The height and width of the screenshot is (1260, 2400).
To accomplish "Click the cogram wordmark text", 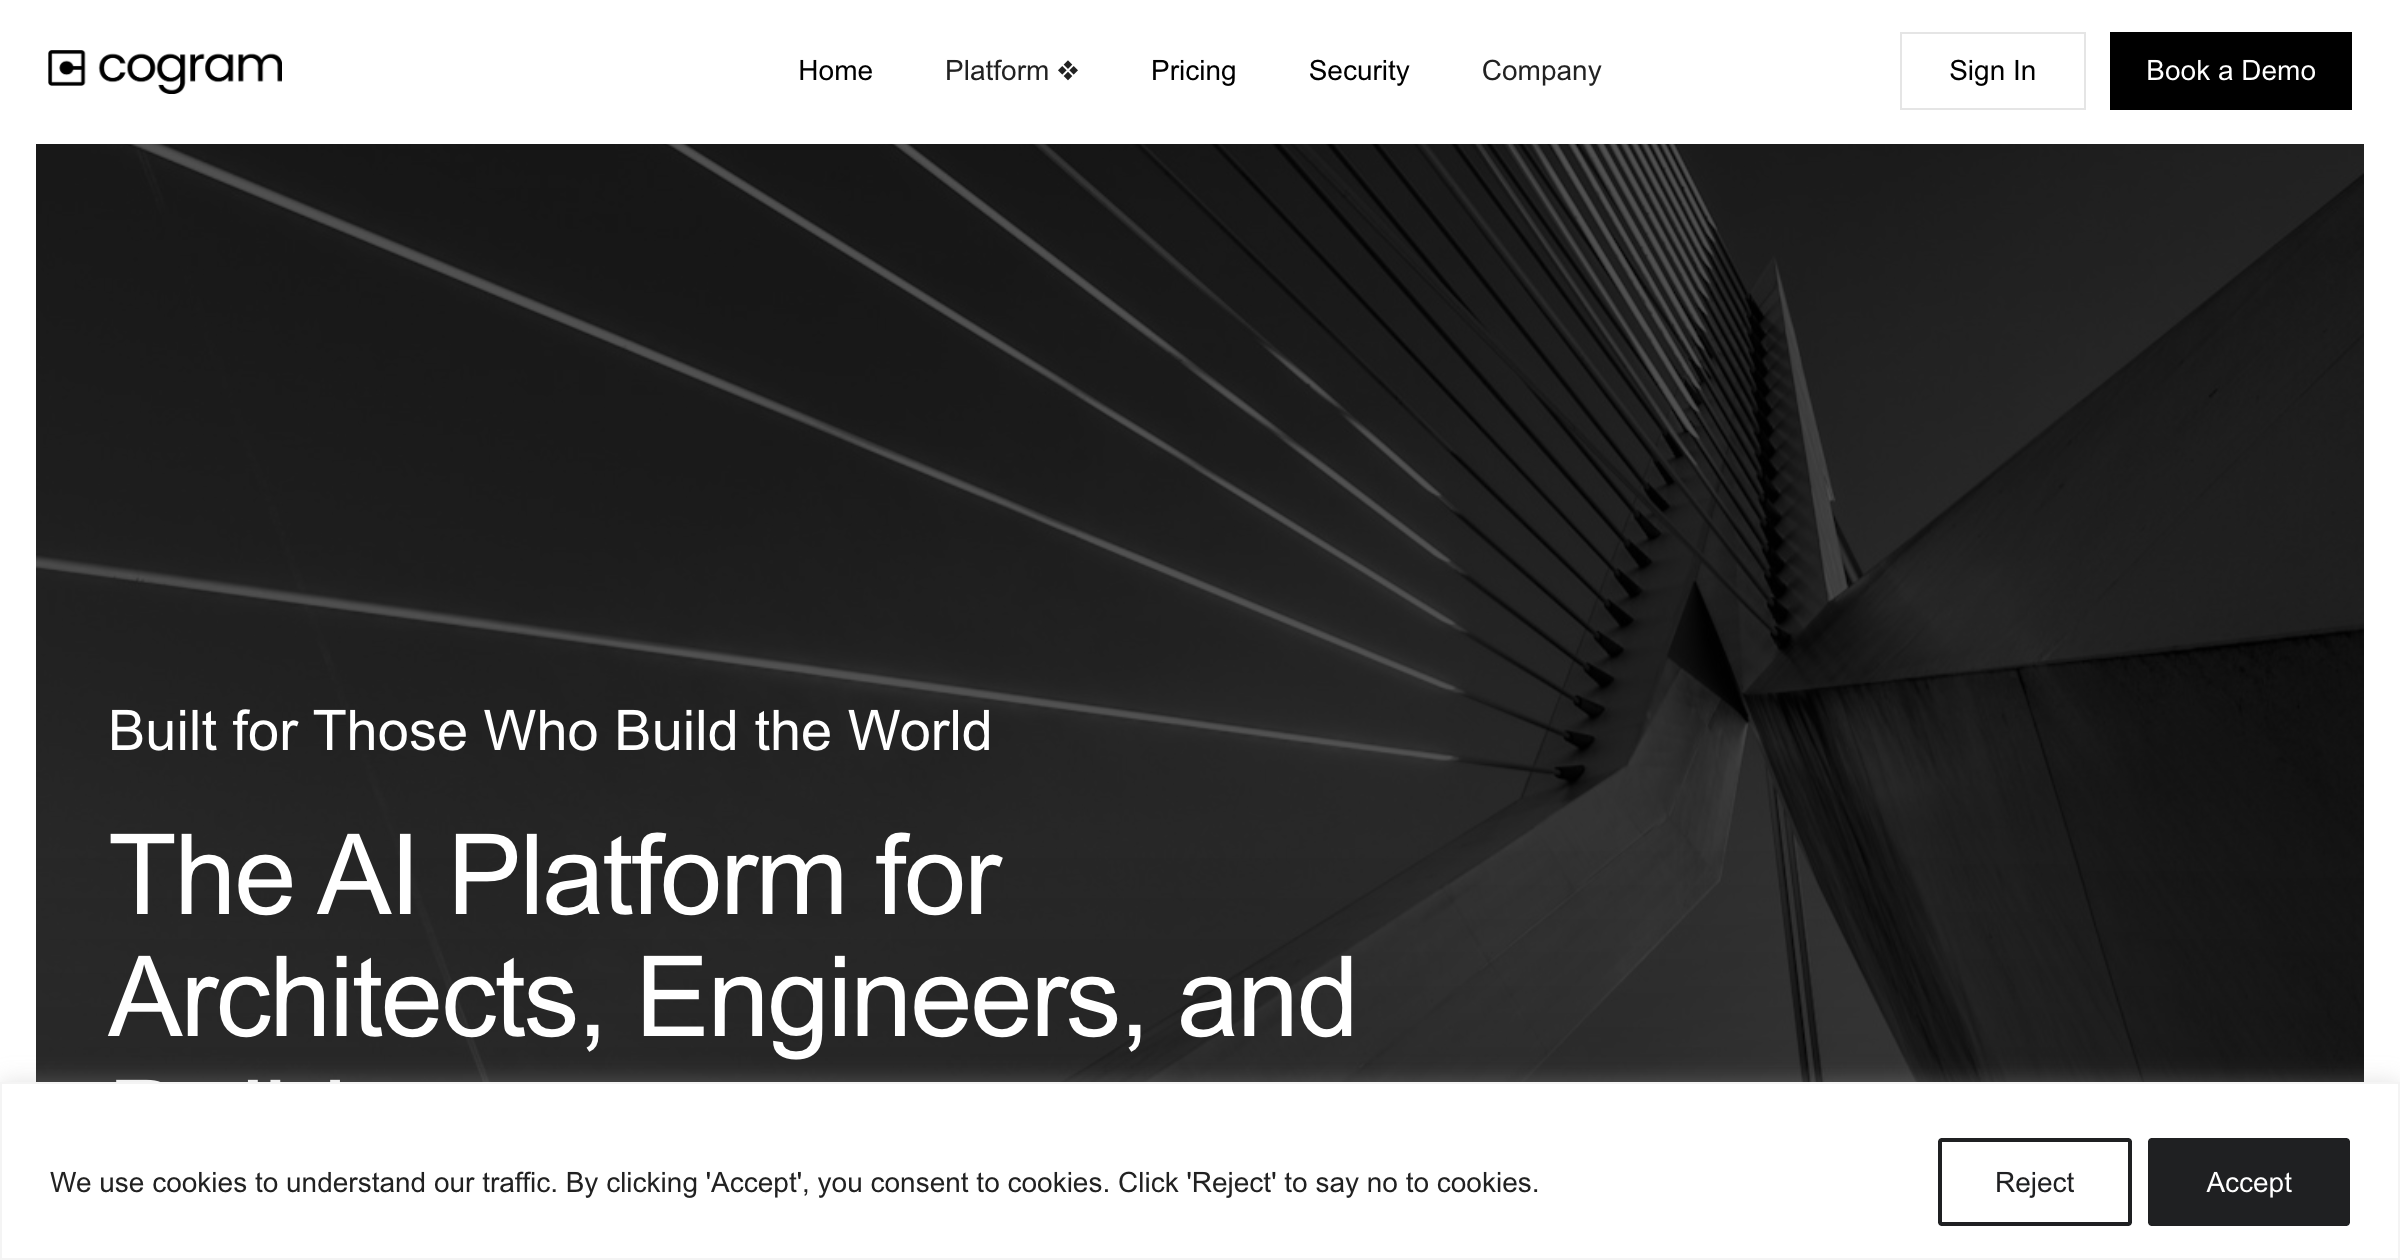I will pos(190,70).
